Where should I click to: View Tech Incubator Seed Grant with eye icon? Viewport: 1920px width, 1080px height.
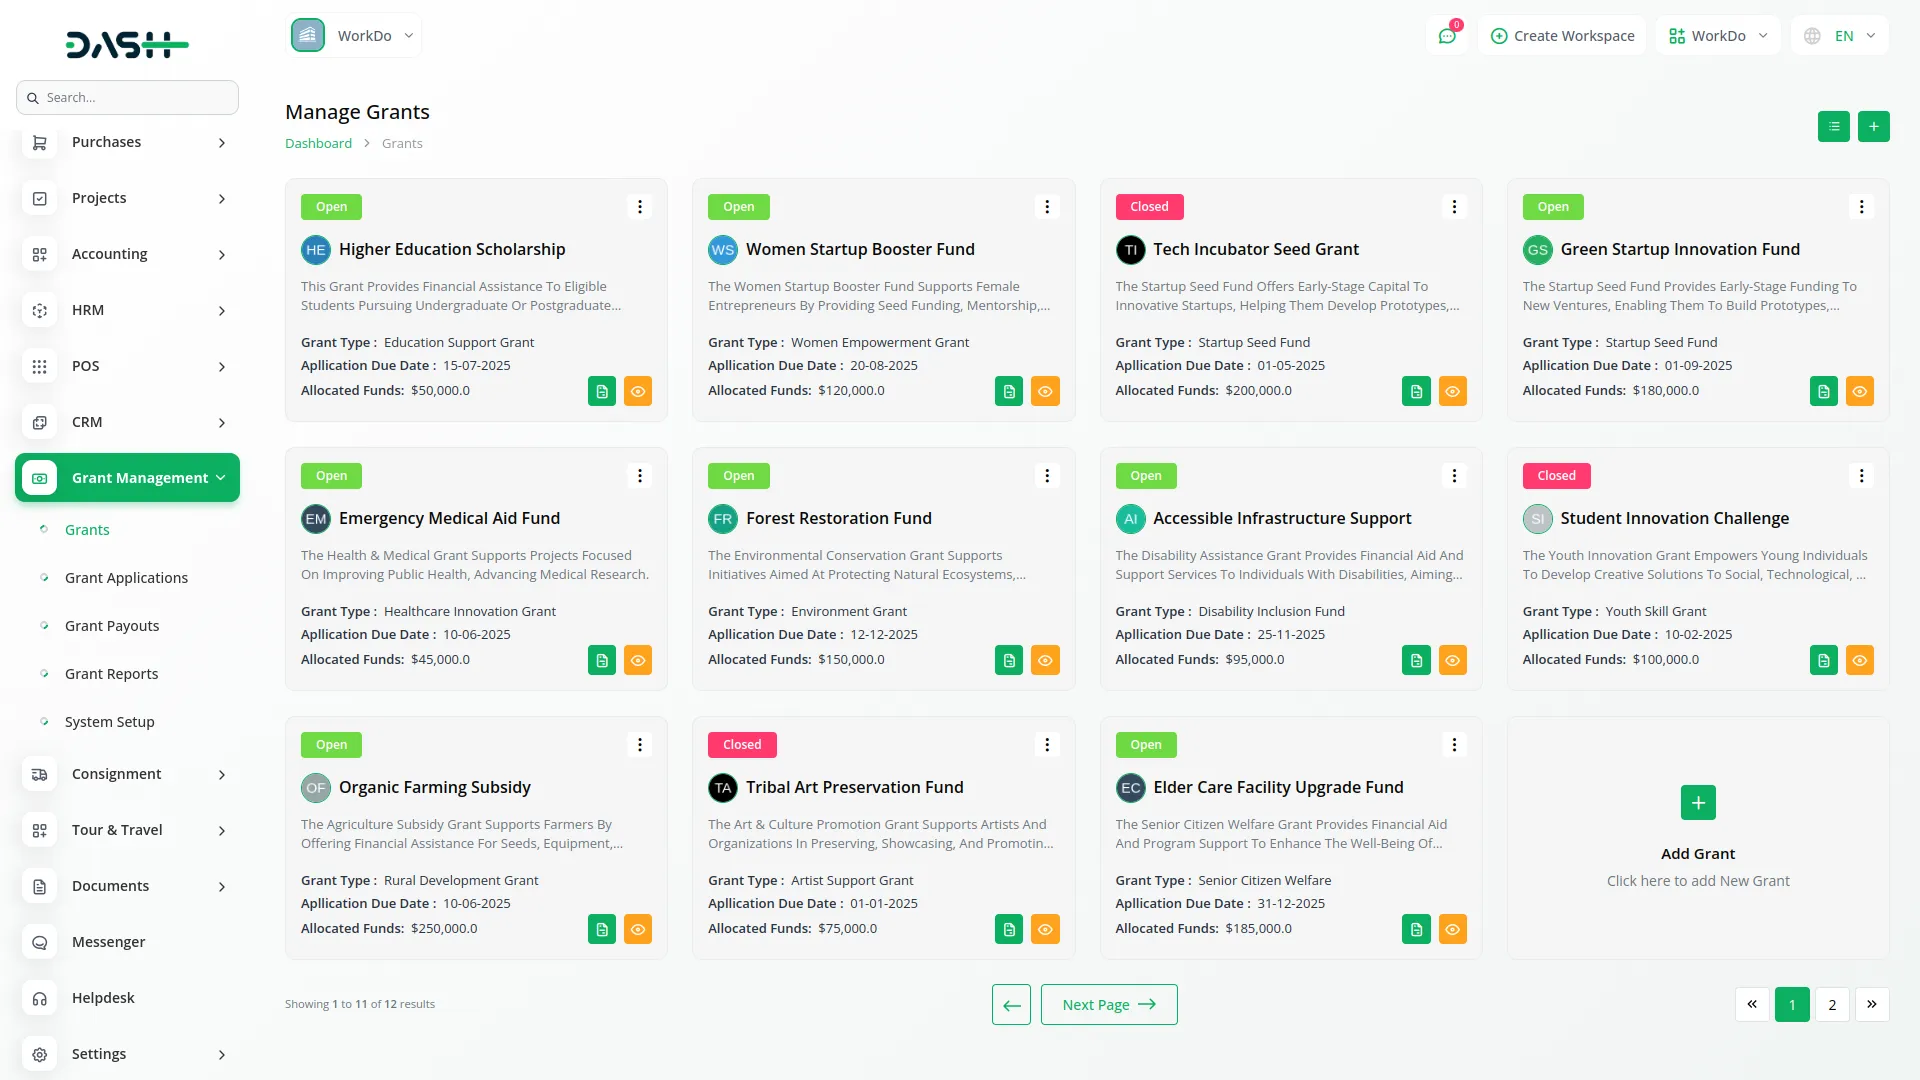[1453, 391]
